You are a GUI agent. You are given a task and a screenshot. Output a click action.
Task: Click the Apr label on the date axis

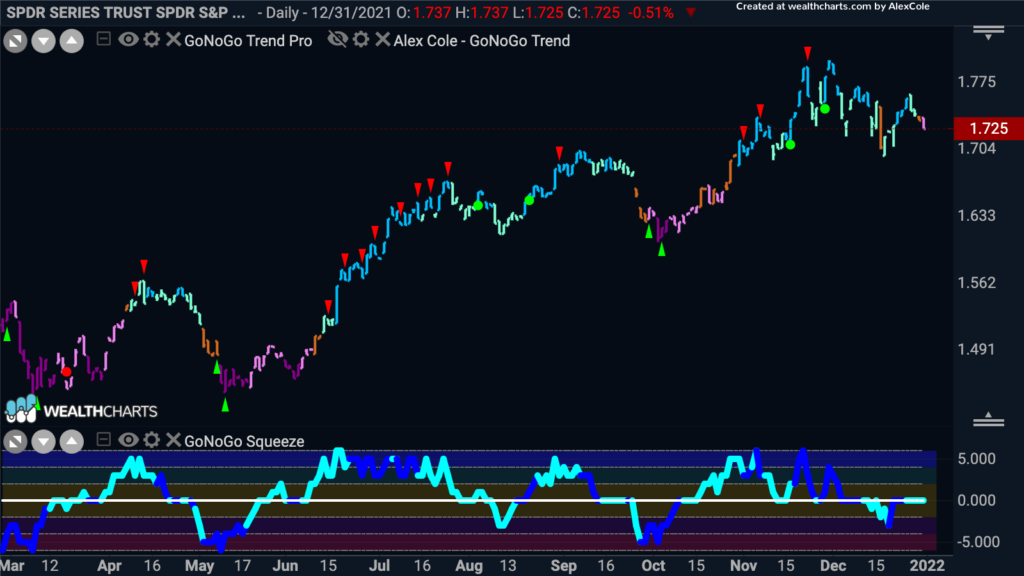tap(110, 566)
